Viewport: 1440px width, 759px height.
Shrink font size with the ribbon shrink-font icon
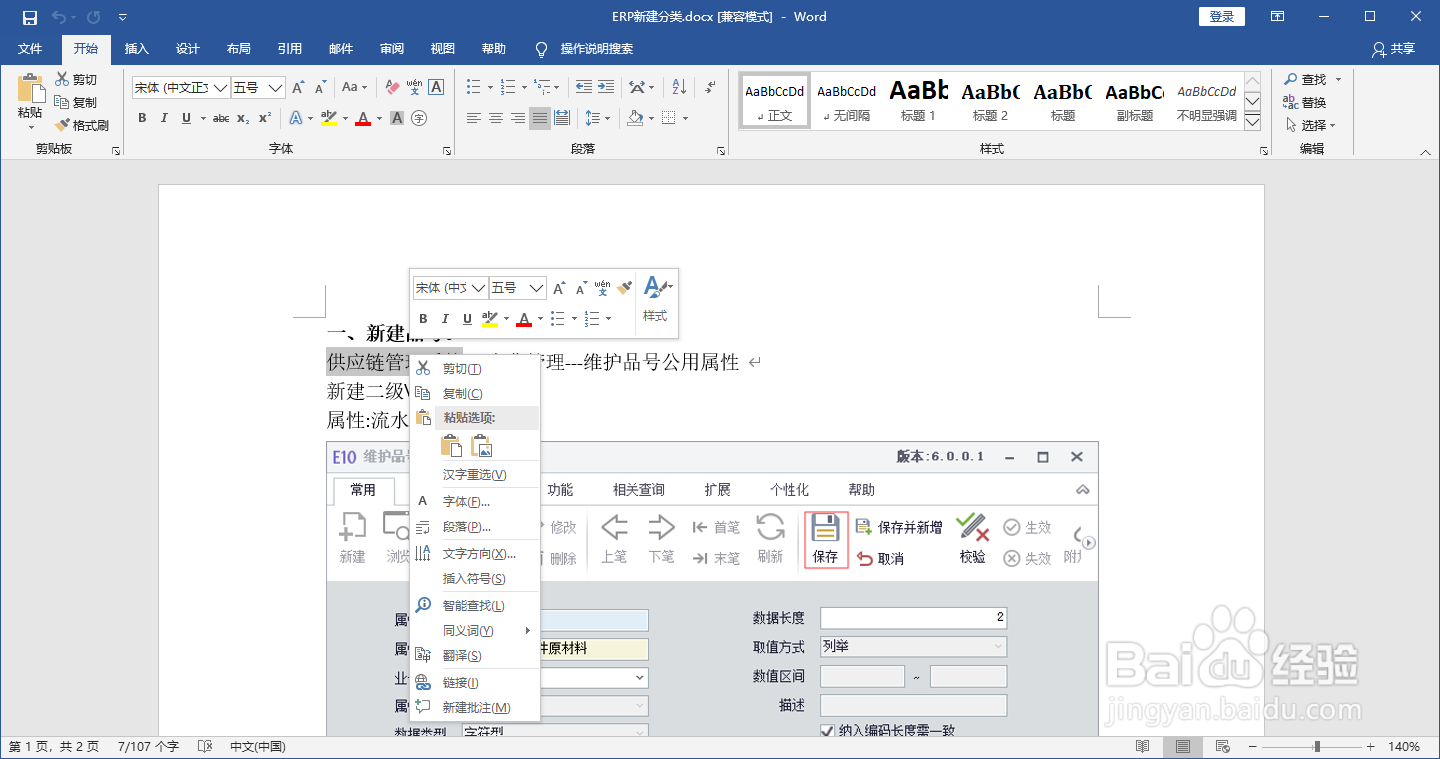321,88
